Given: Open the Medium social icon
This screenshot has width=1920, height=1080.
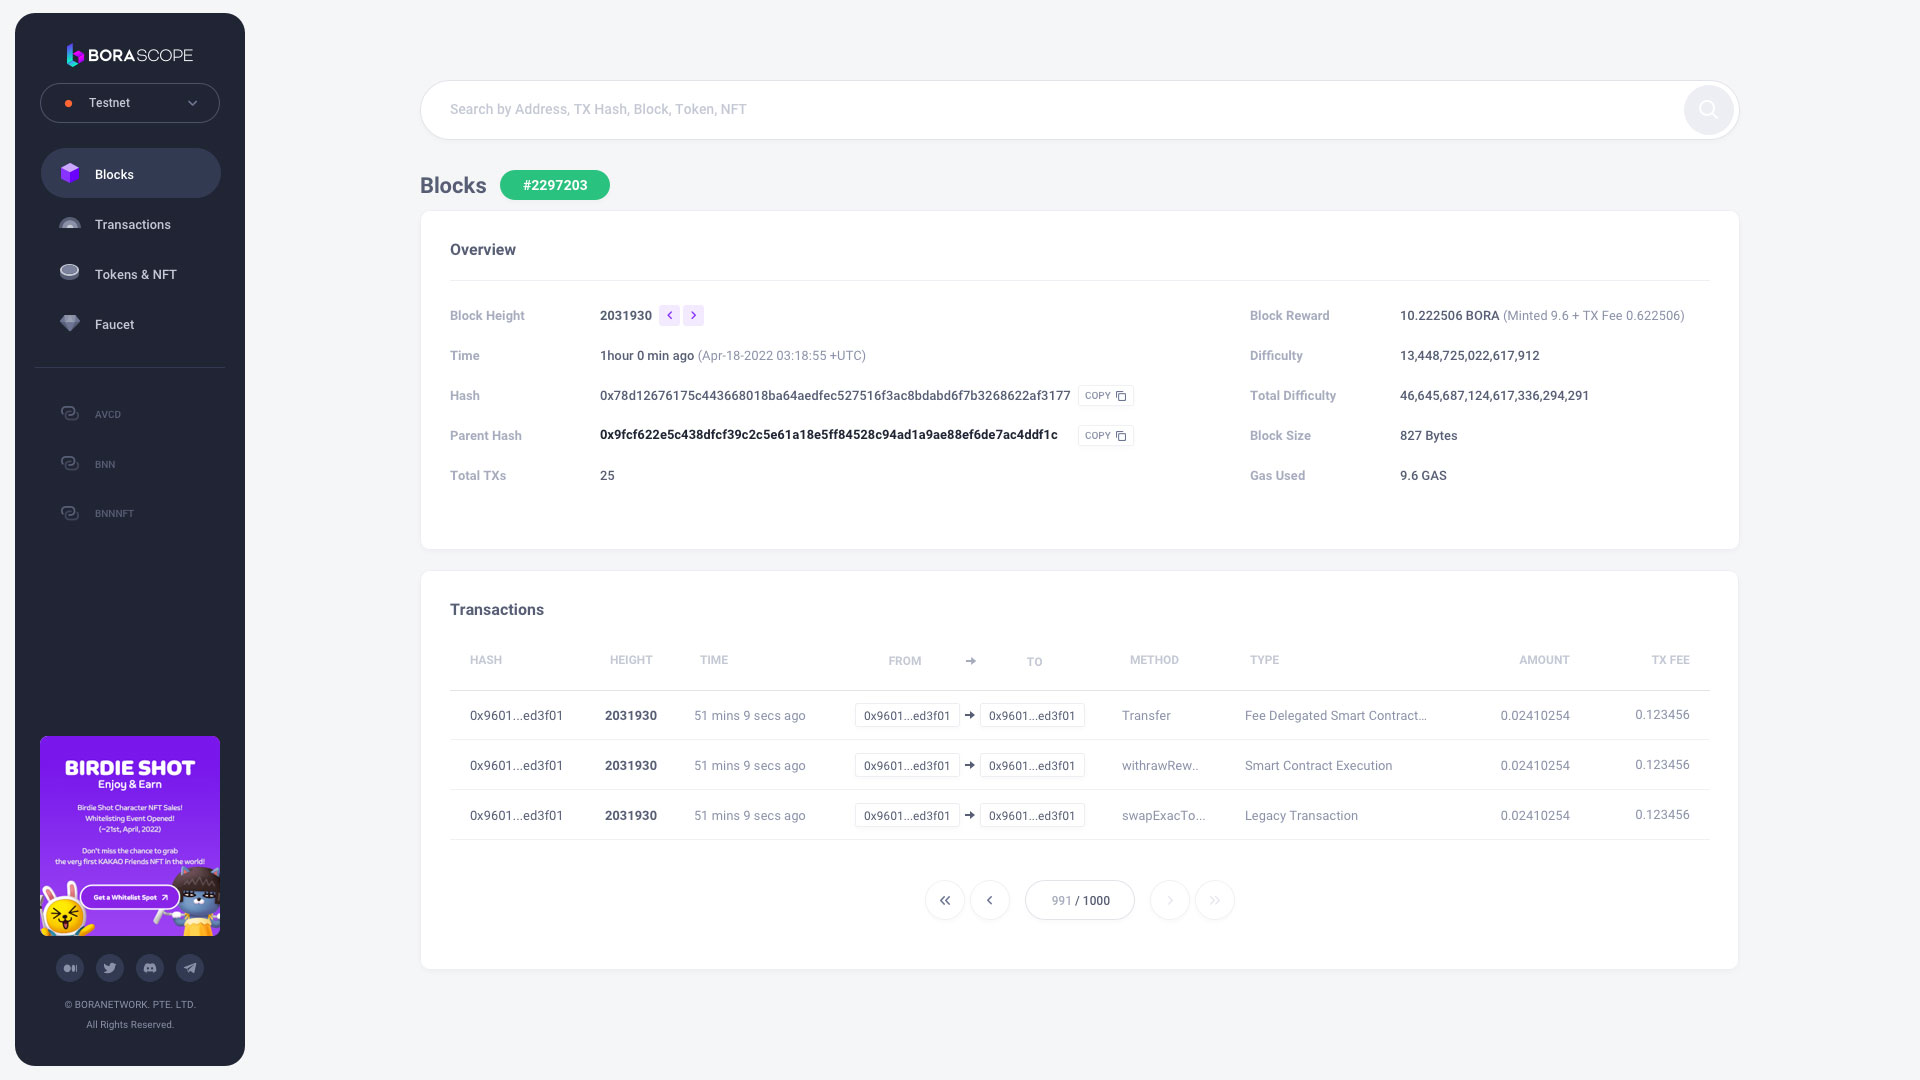Looking at the screenshot, I should point(70,968).
